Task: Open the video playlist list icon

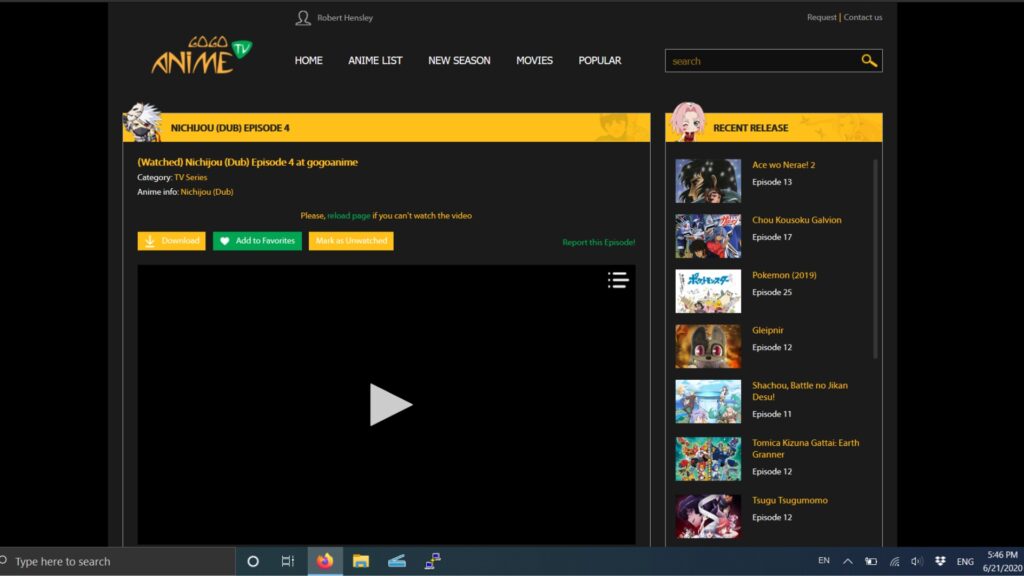Action: coord(618,280)
